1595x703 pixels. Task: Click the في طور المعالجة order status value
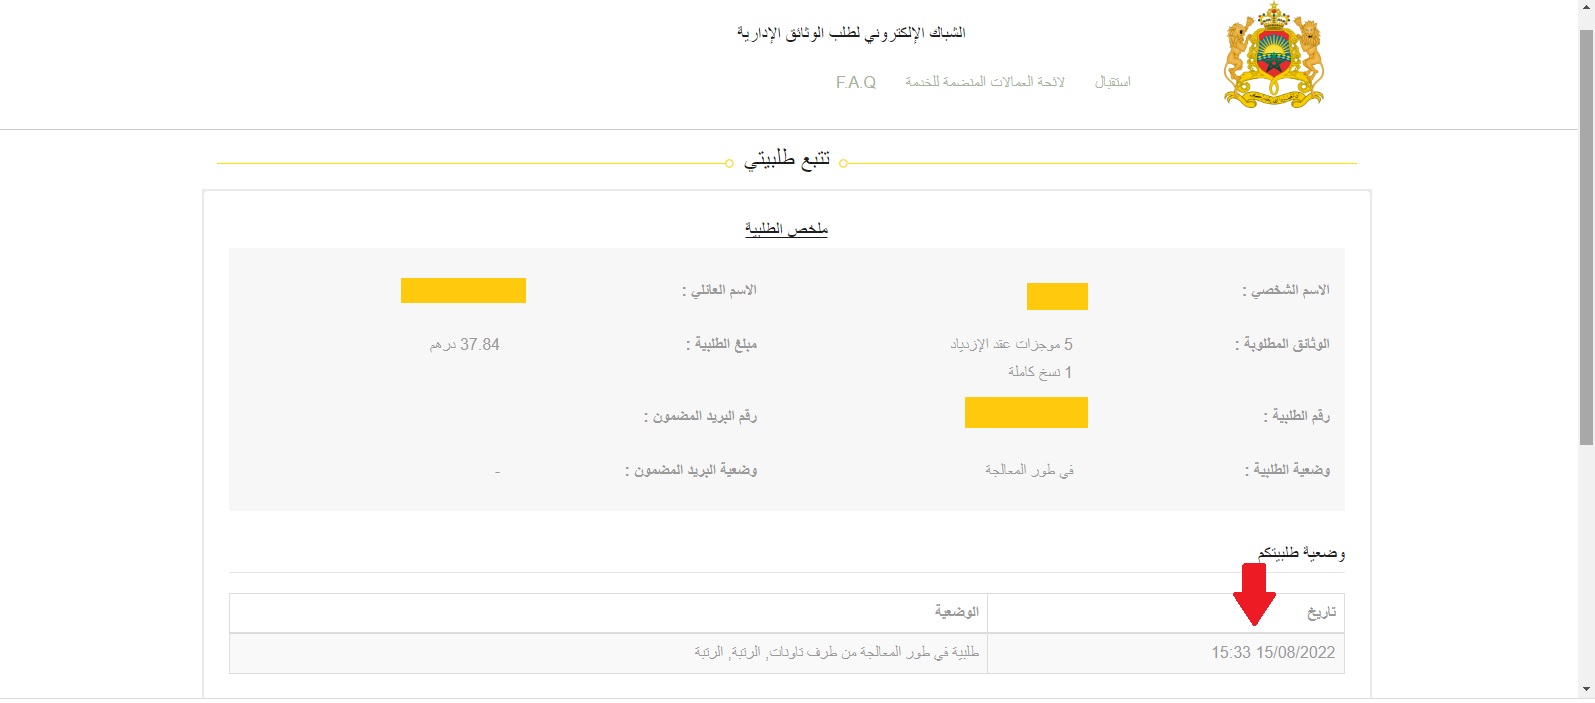click(1029, 469)
